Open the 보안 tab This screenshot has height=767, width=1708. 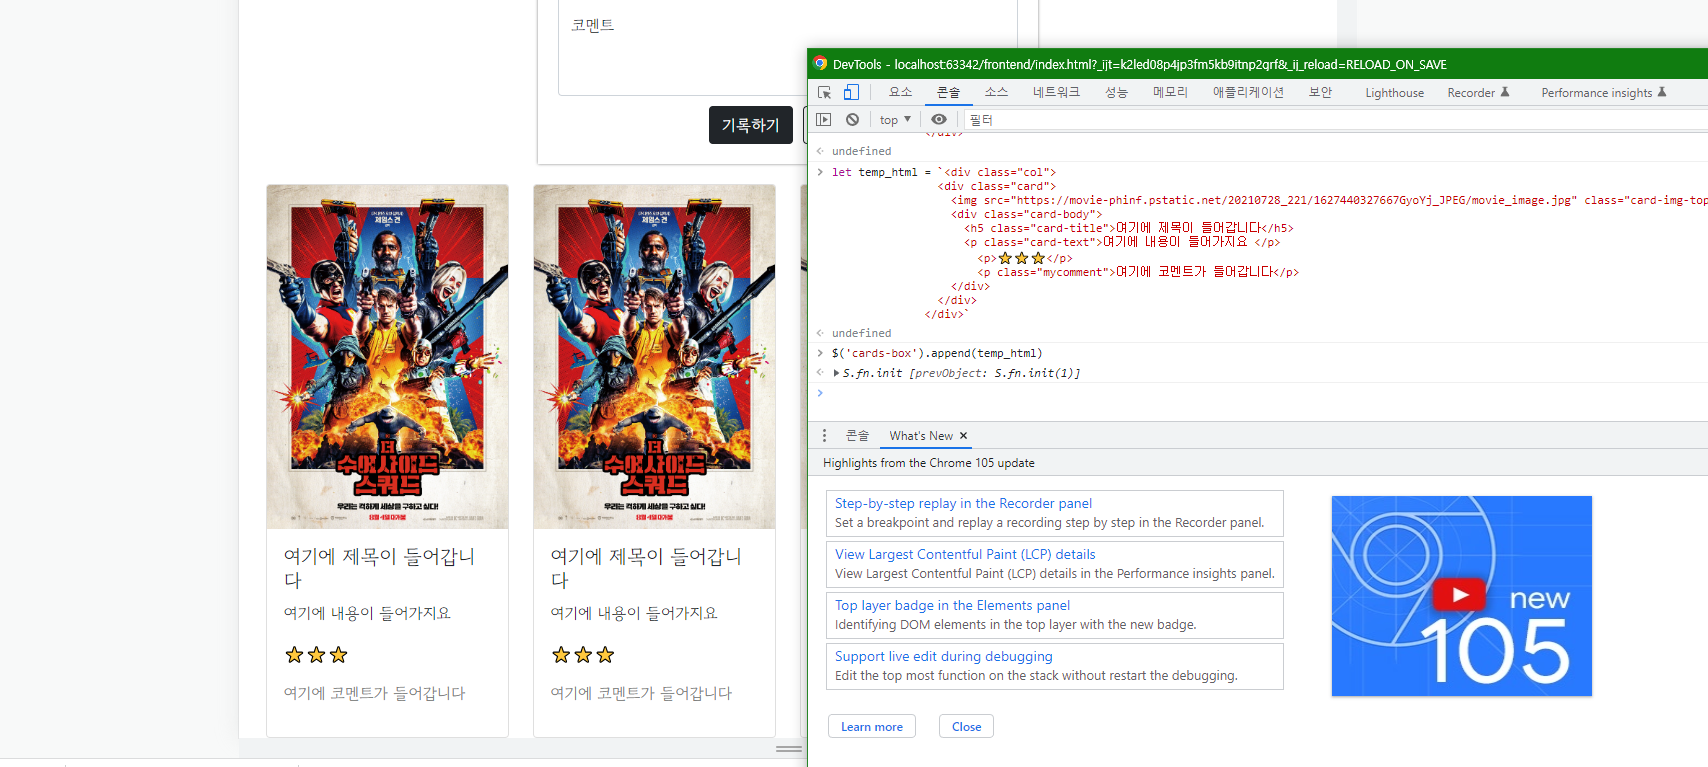pos(1320,92)
